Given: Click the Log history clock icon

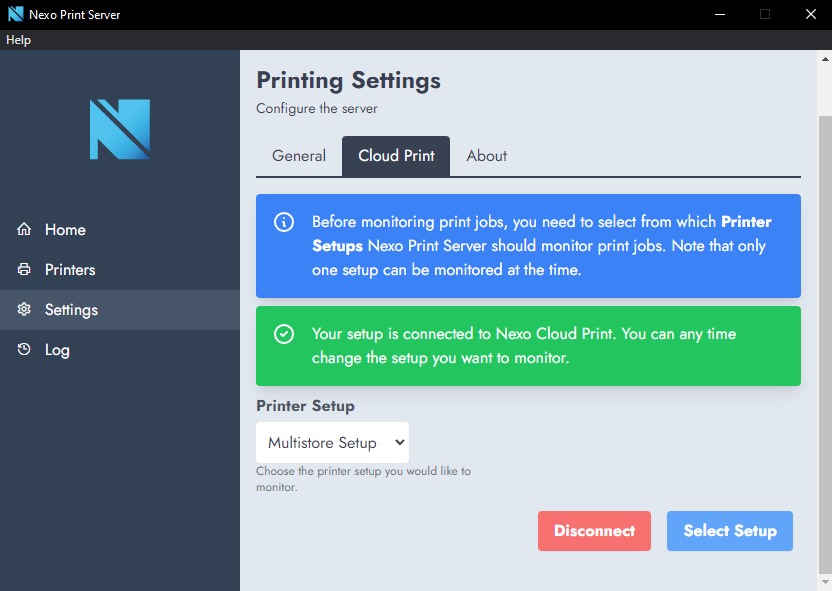Looking at the screenshot, I should (24, 349).
